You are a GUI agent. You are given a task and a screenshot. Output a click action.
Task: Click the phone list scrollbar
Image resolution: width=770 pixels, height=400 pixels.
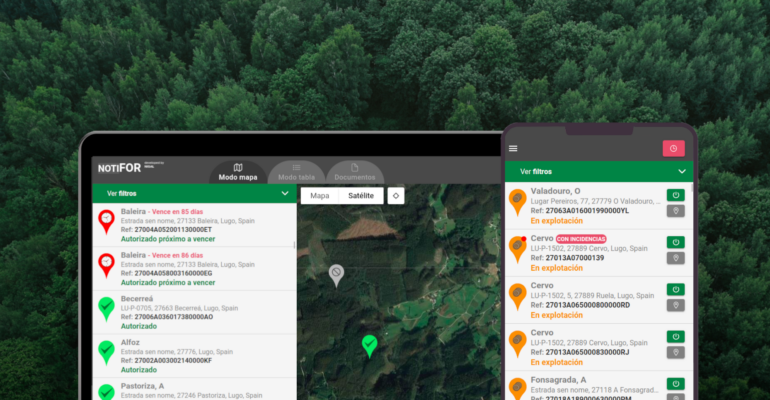[x=692, y=188]
